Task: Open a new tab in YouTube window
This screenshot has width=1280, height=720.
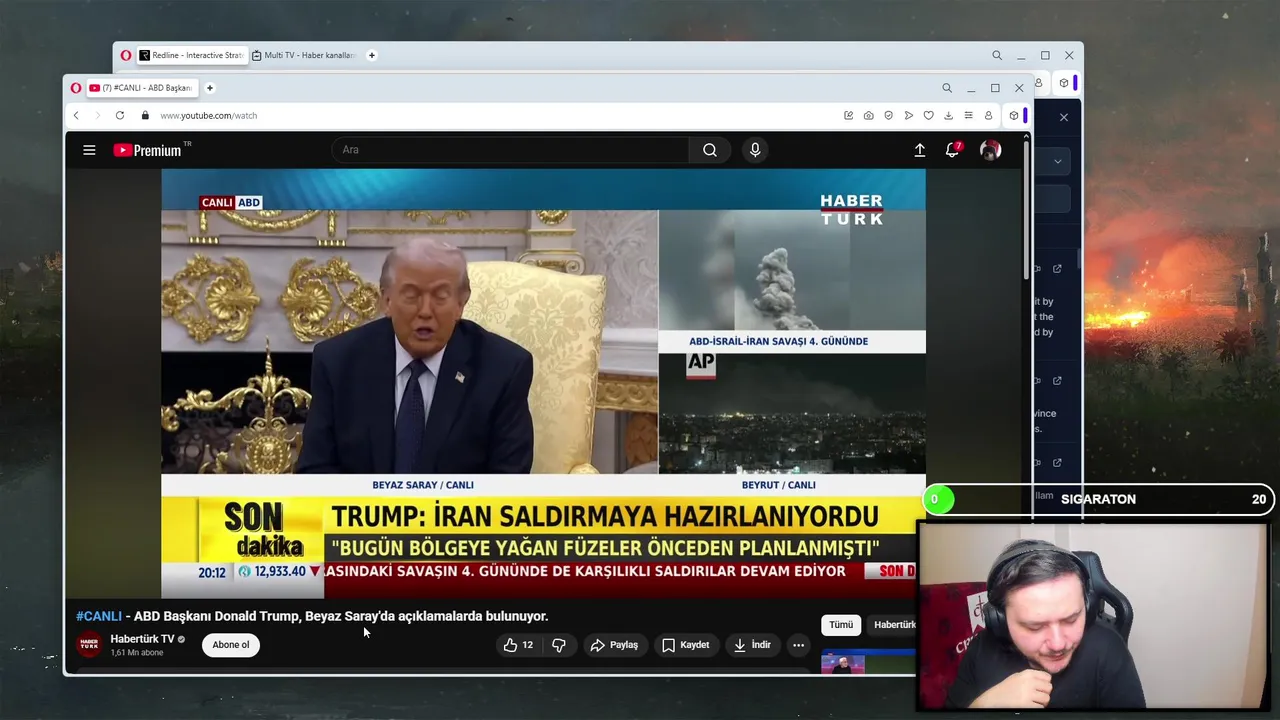Action: (x=210, y=88)
